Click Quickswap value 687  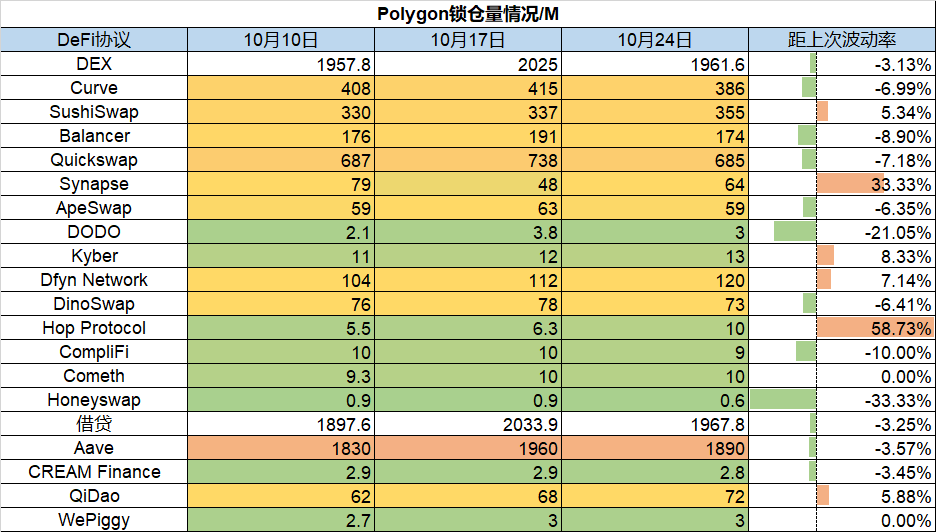[281, 160]
